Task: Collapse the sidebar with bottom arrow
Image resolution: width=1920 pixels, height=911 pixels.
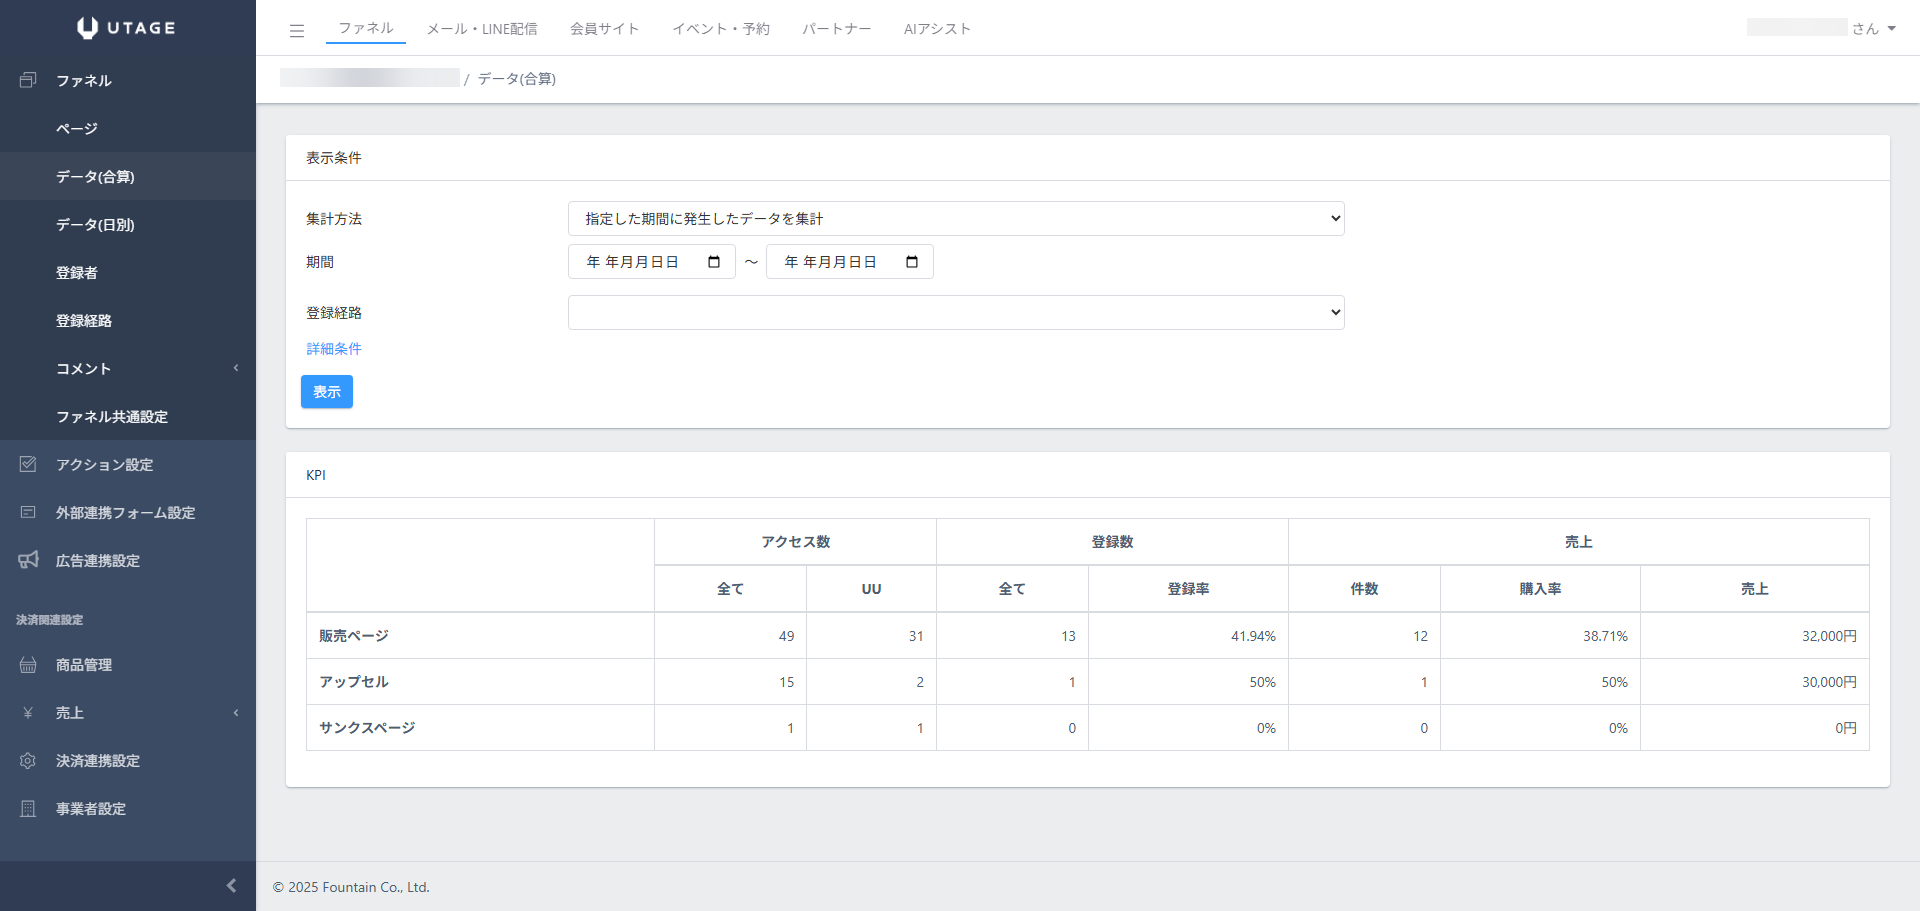Action: click(x=231, y=886)
